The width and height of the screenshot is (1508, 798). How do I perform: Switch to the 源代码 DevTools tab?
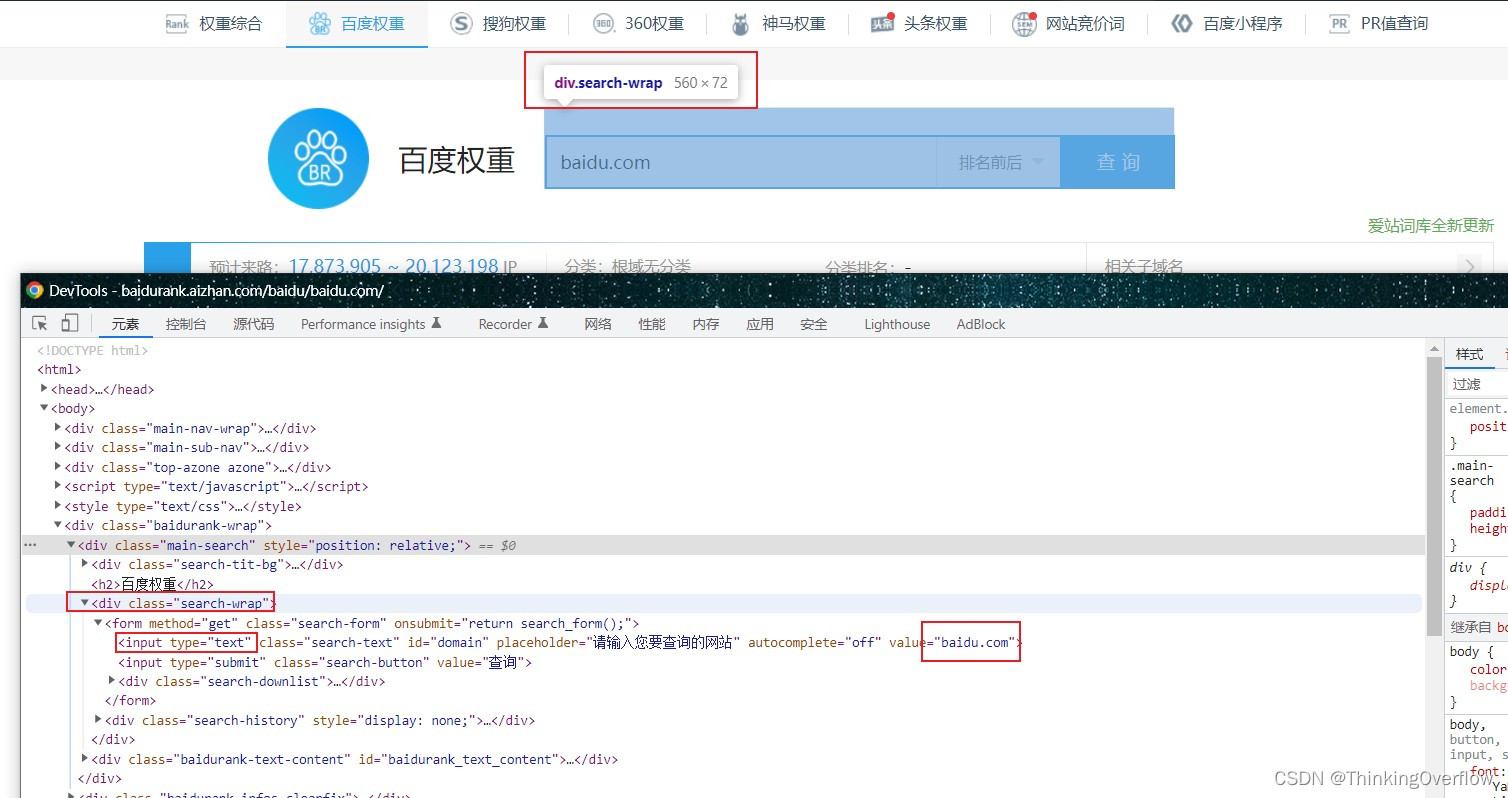[254, 324]
